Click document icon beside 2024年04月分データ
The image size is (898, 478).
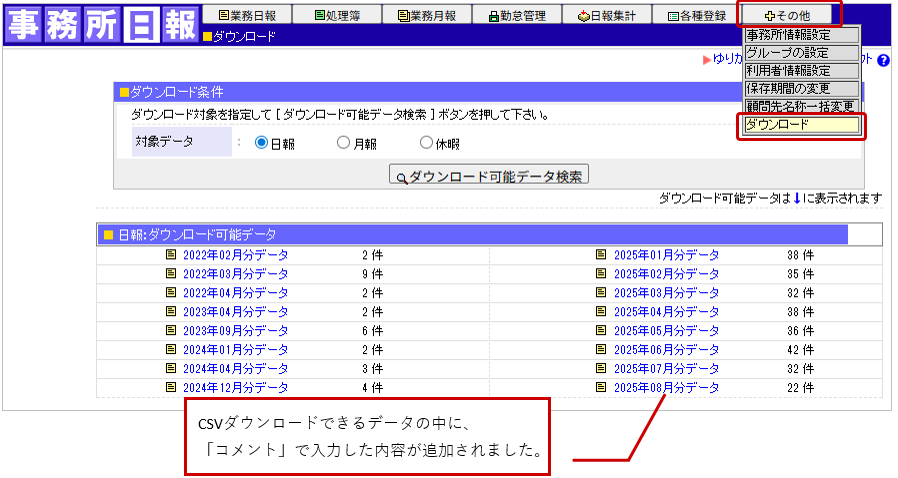tap(171, 368)
